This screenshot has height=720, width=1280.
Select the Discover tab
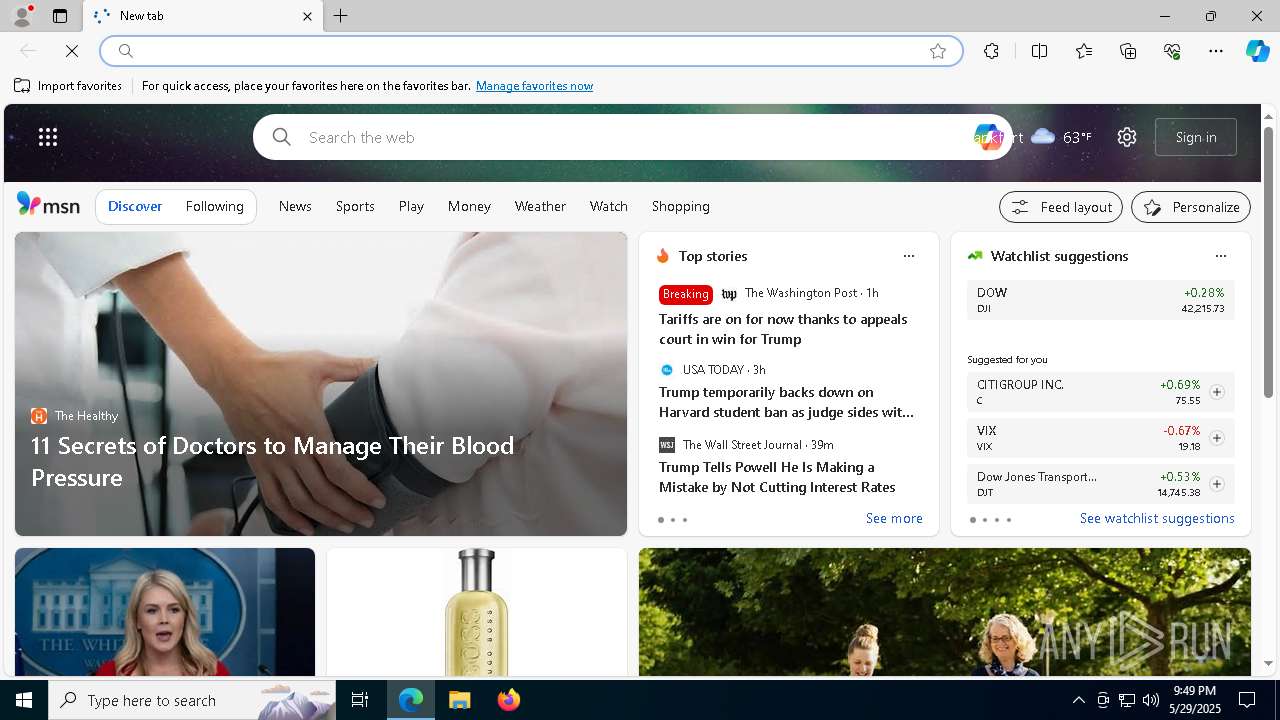[135, 206]
